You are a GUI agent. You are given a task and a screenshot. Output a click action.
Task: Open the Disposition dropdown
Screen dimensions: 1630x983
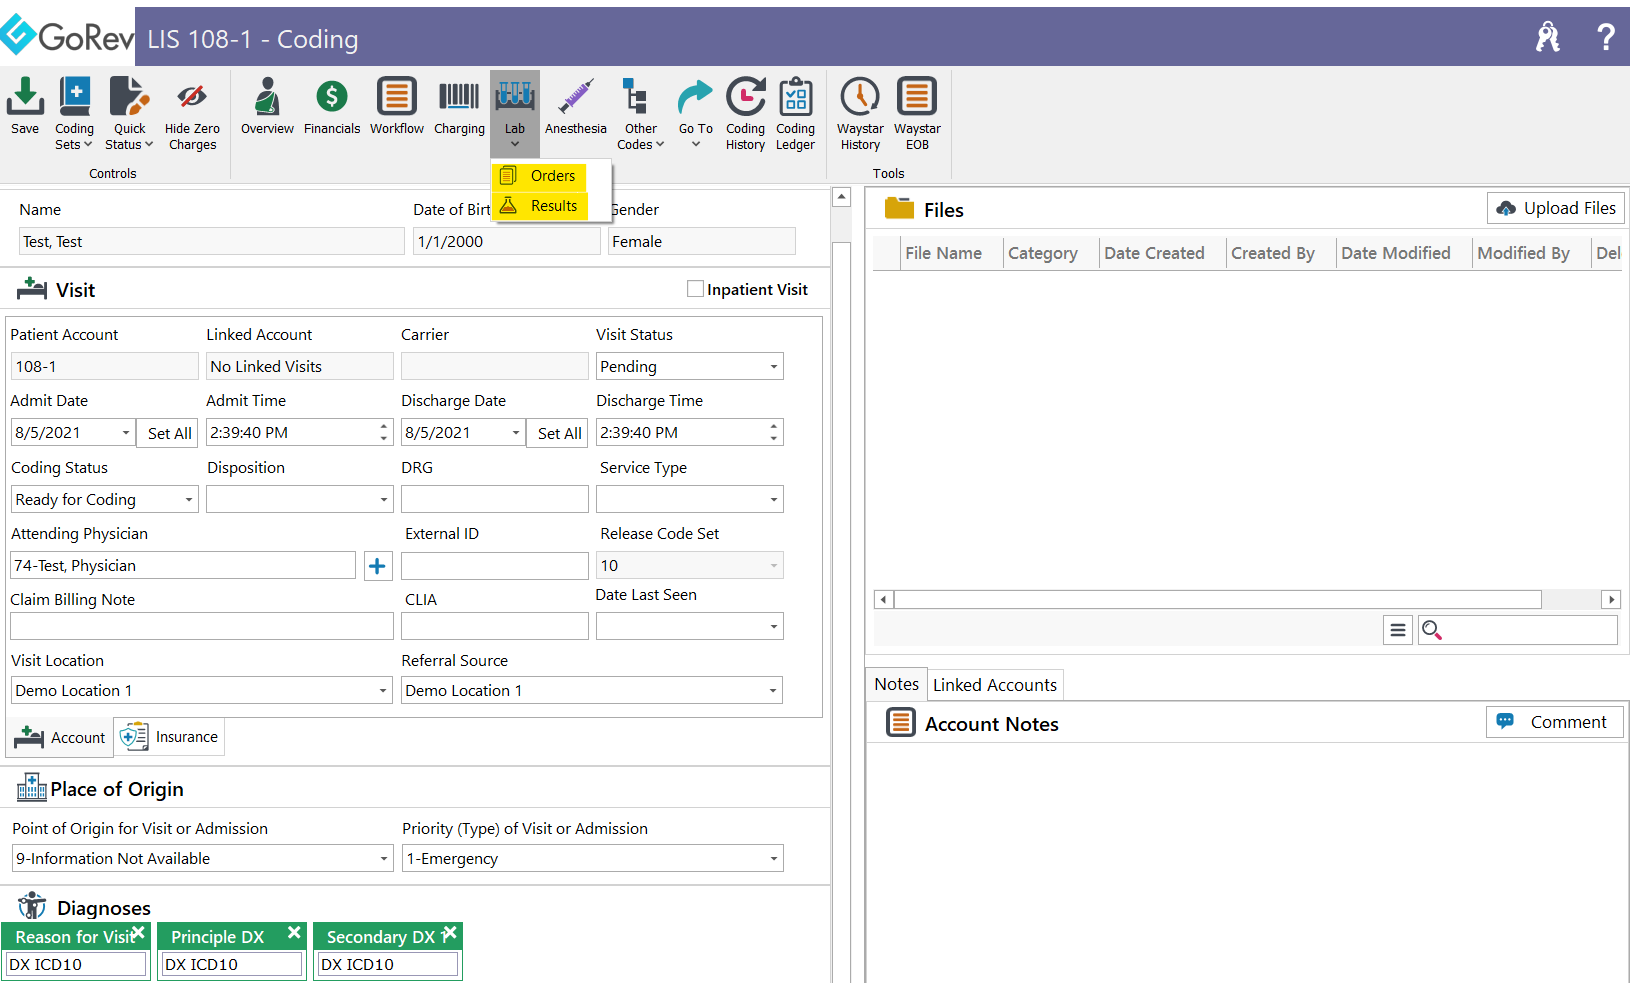[383, 500]
